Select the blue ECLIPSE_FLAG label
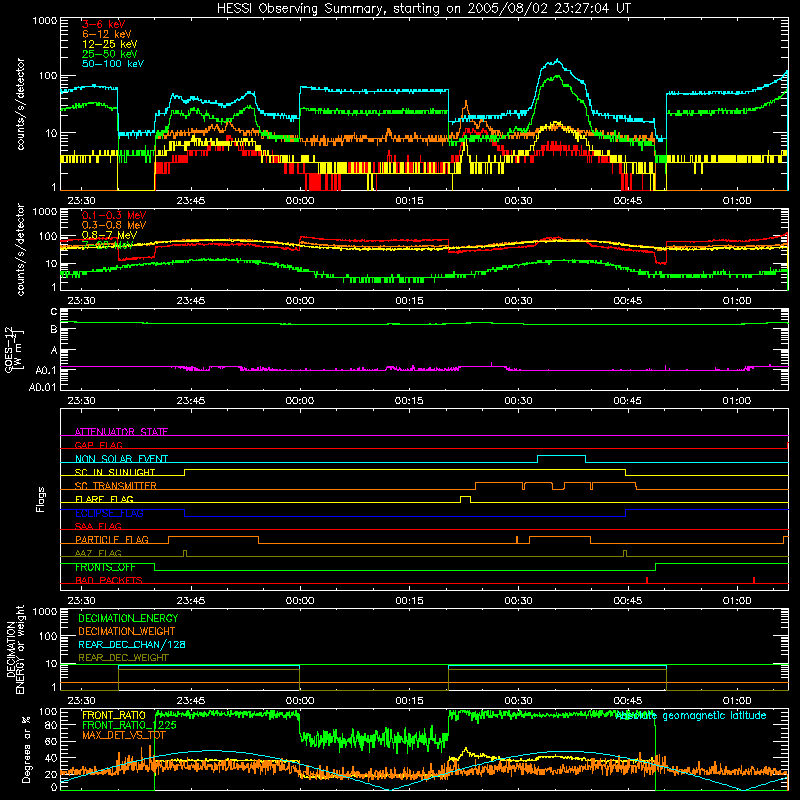Viewport: 800px width, 800px height. pos(109,513)
